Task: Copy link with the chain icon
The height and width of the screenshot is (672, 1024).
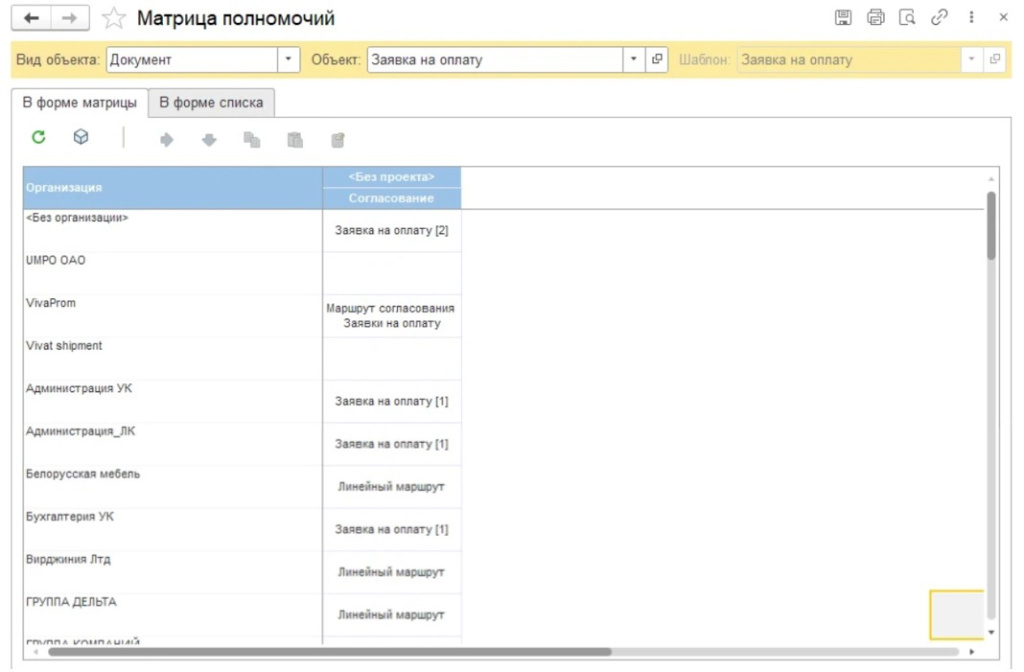Action: point(939,18)
